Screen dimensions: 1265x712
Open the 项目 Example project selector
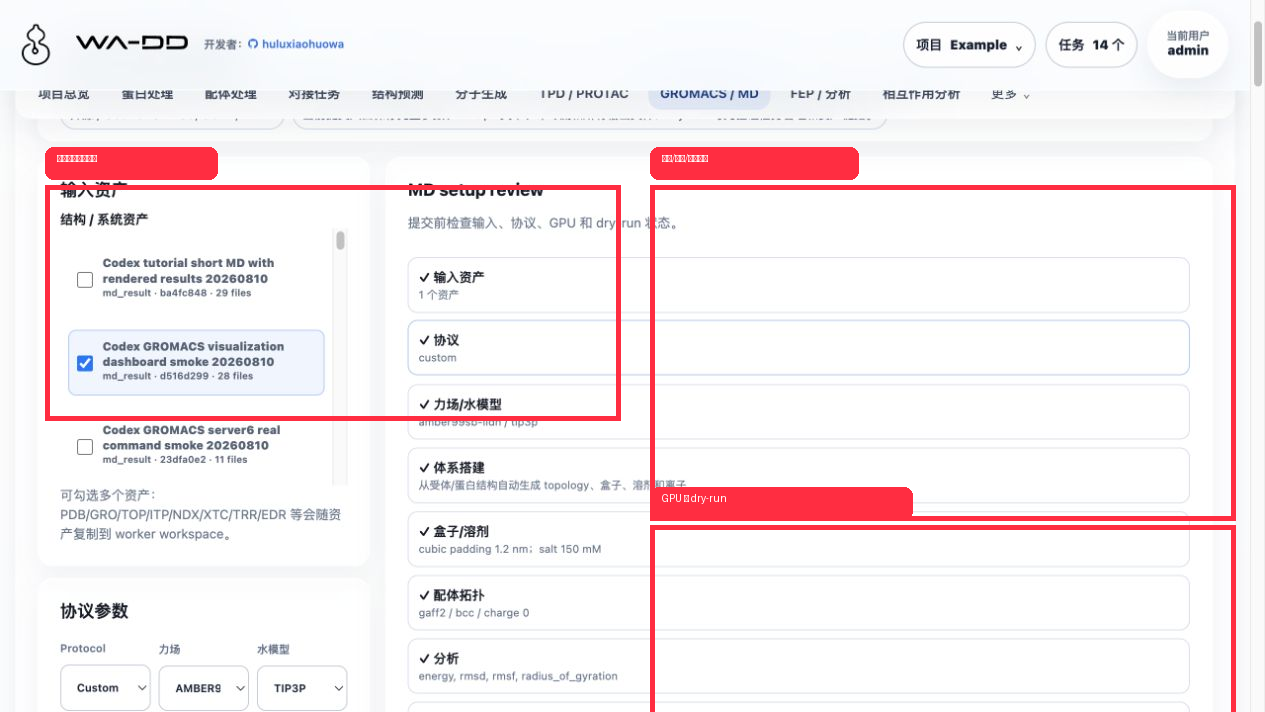pyautogui.click(x=969, y=45)
